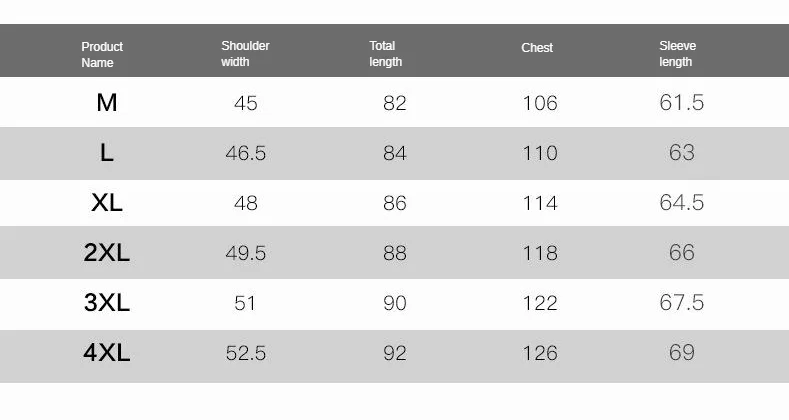This screenshot has height=420, width=789.
Task: Select sleeve length value 67.5
Action: point(682,302)
